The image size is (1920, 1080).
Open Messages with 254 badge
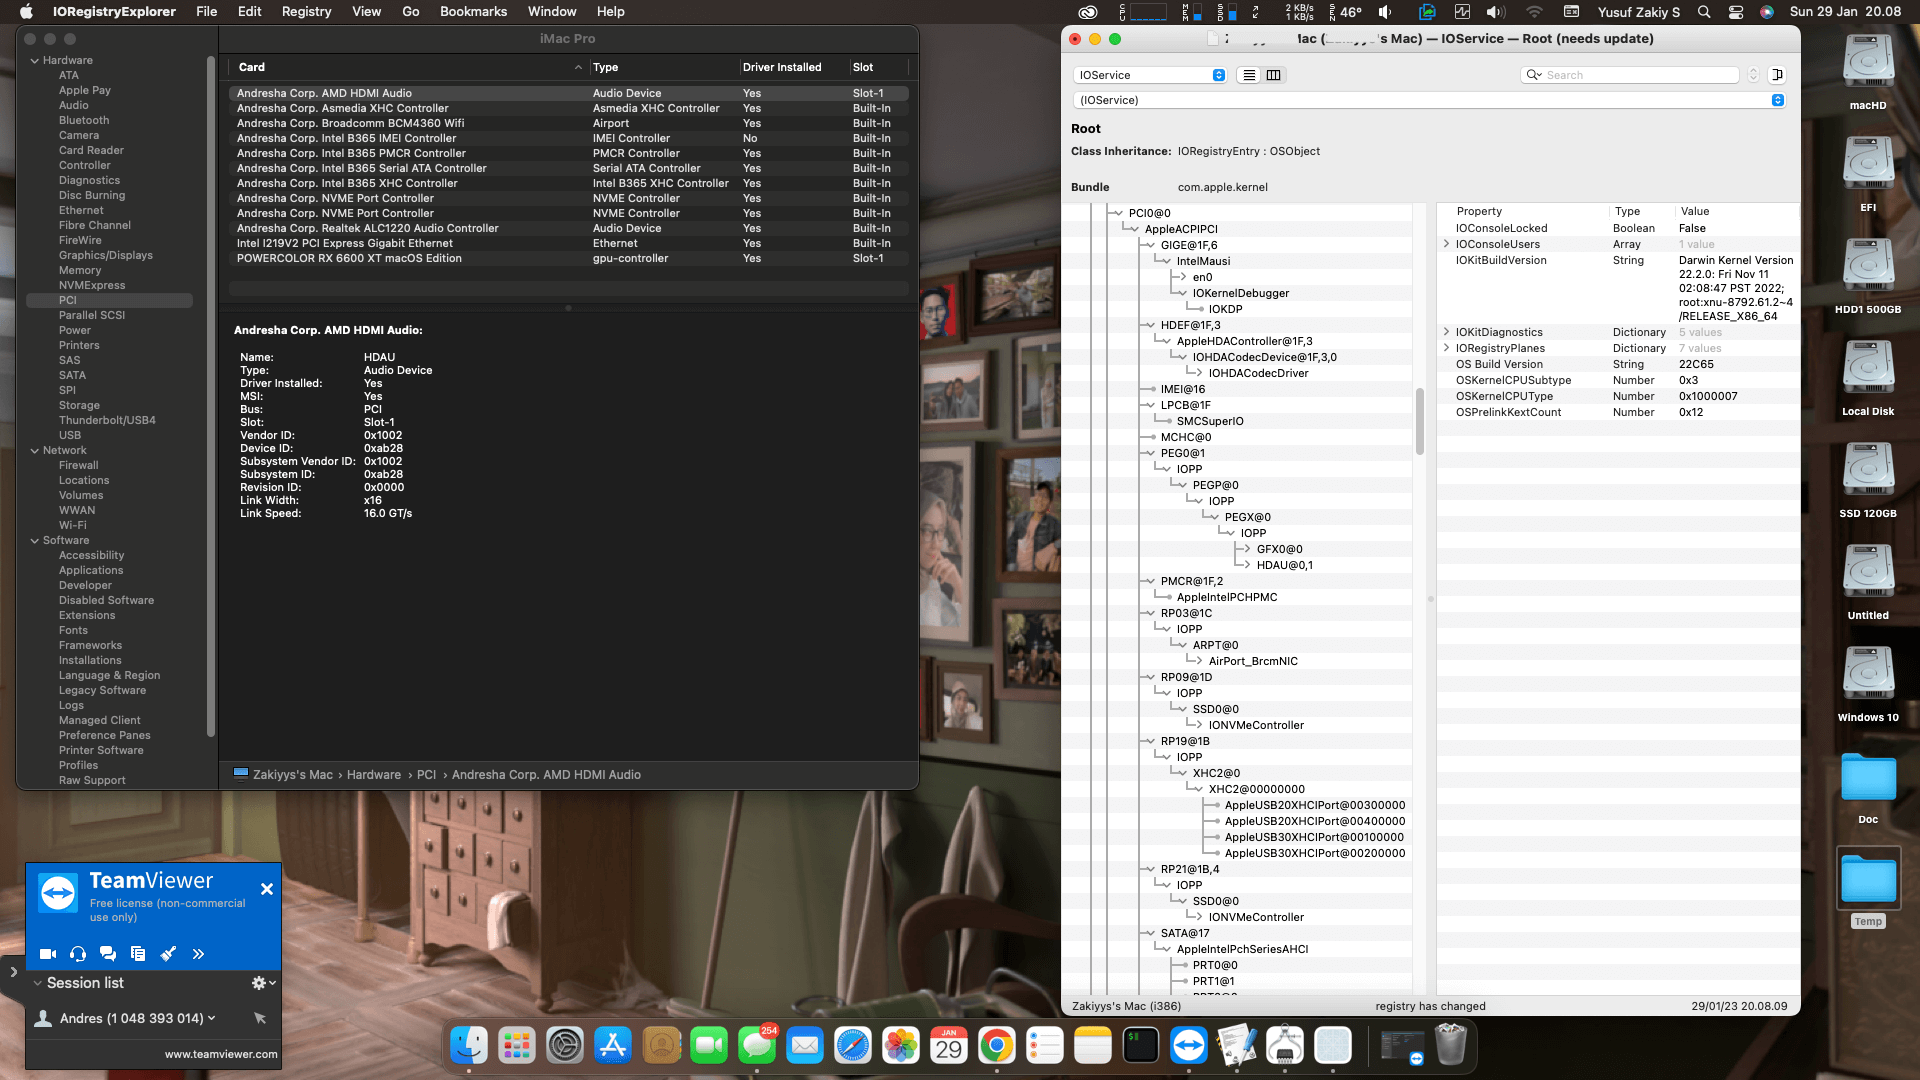(757, 1046)
